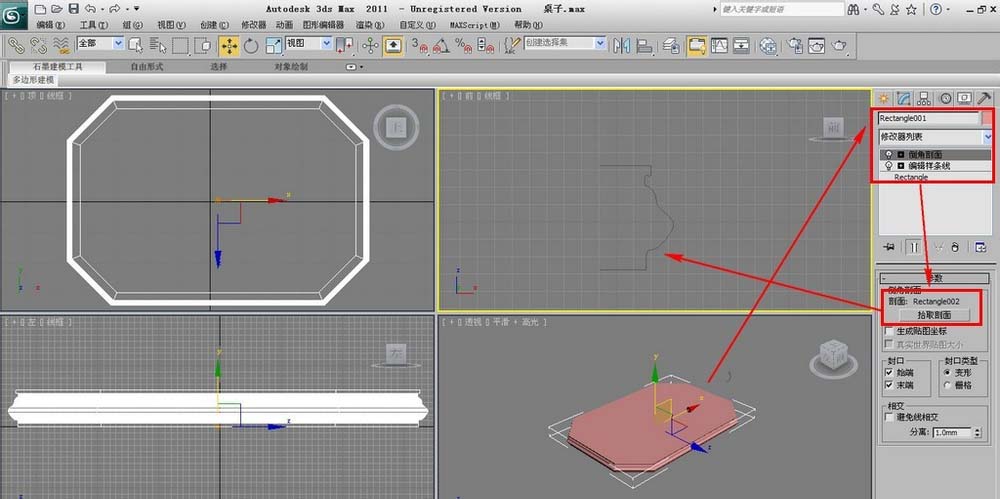Click the Undo arrow icon
The image size is (1000, 499).
pos(90,9)
